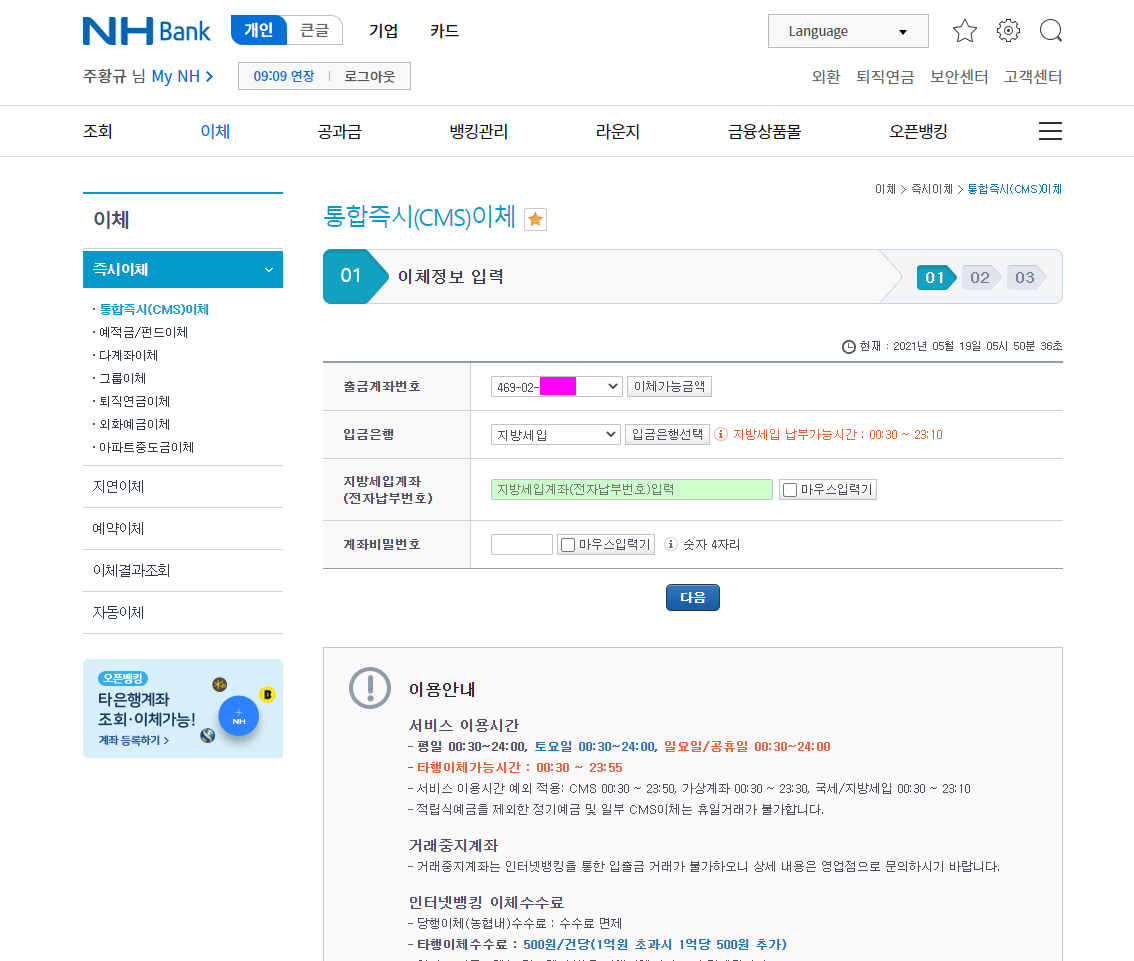The width and height of the screenshot is (1134, 961).
Task: Click the 지방세입계좌 input field
Action: coord(631,490)
